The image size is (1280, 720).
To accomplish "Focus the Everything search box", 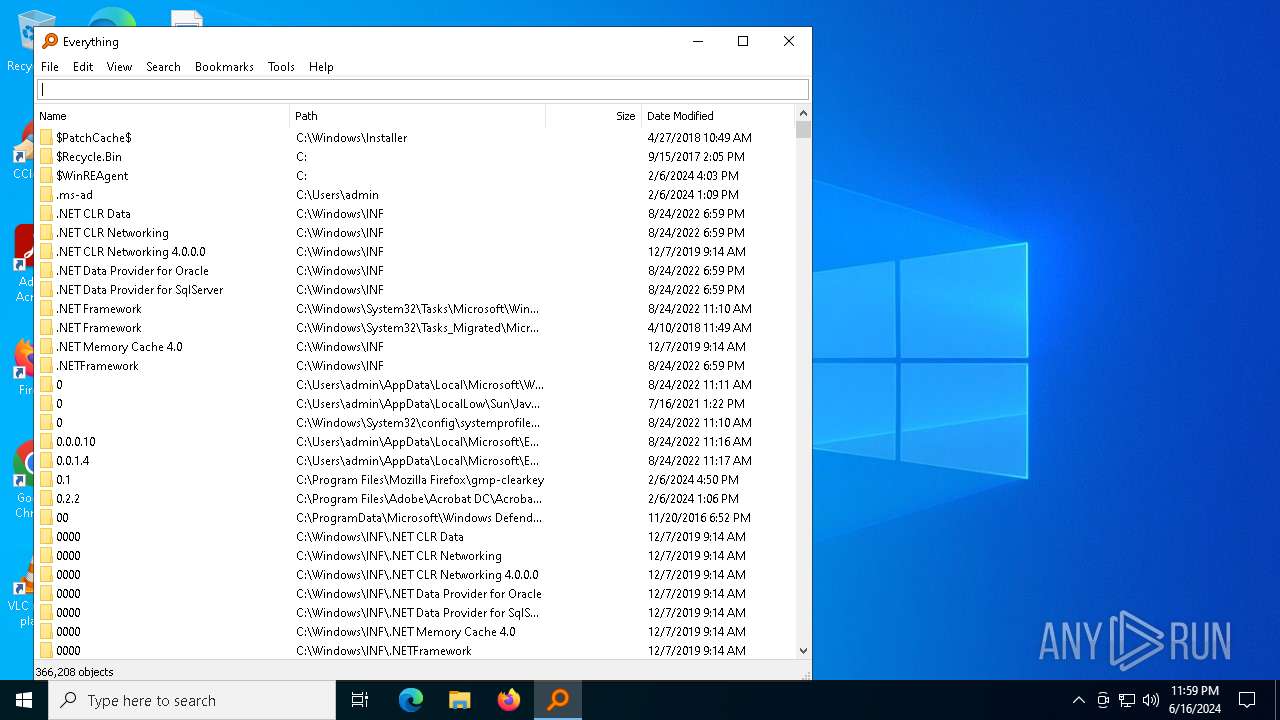I will click(423, 89).
